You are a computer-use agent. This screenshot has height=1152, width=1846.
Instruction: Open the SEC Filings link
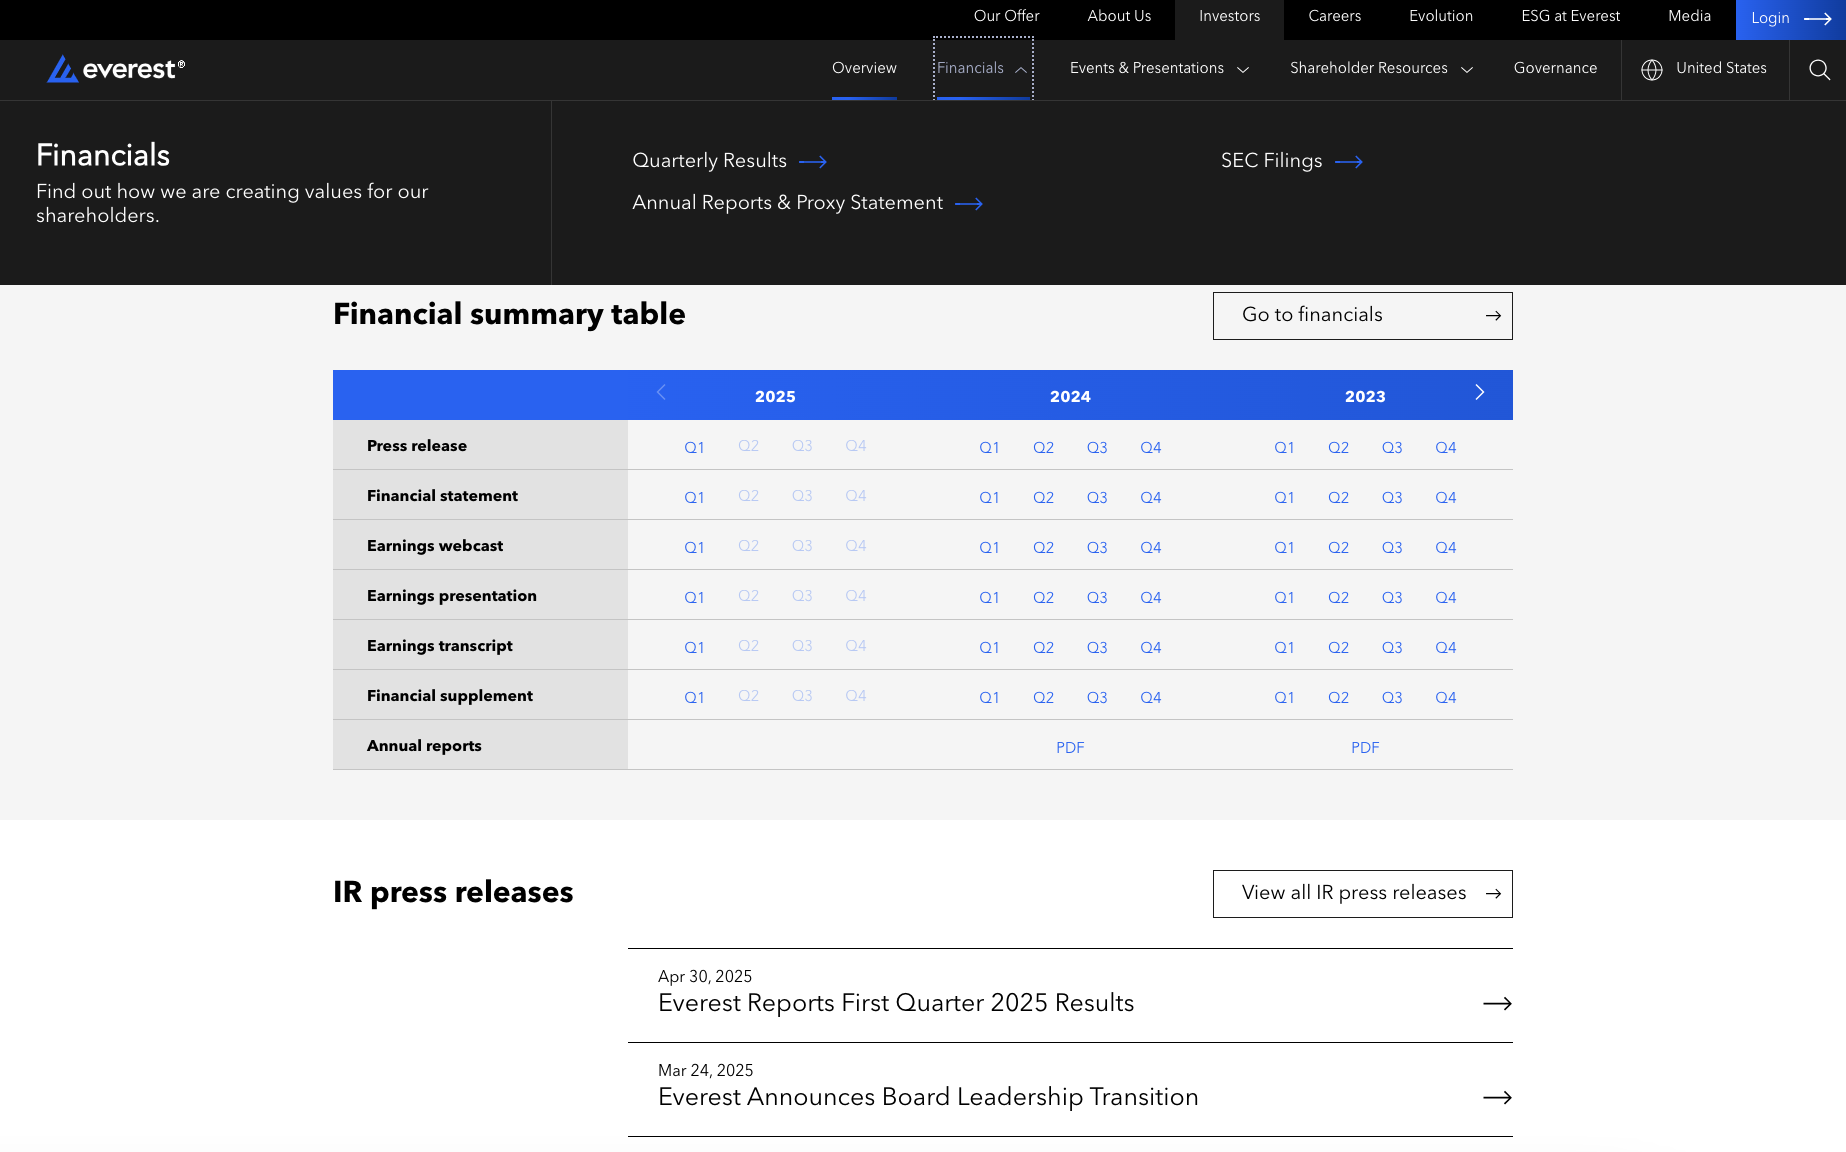click(1271, 161)
